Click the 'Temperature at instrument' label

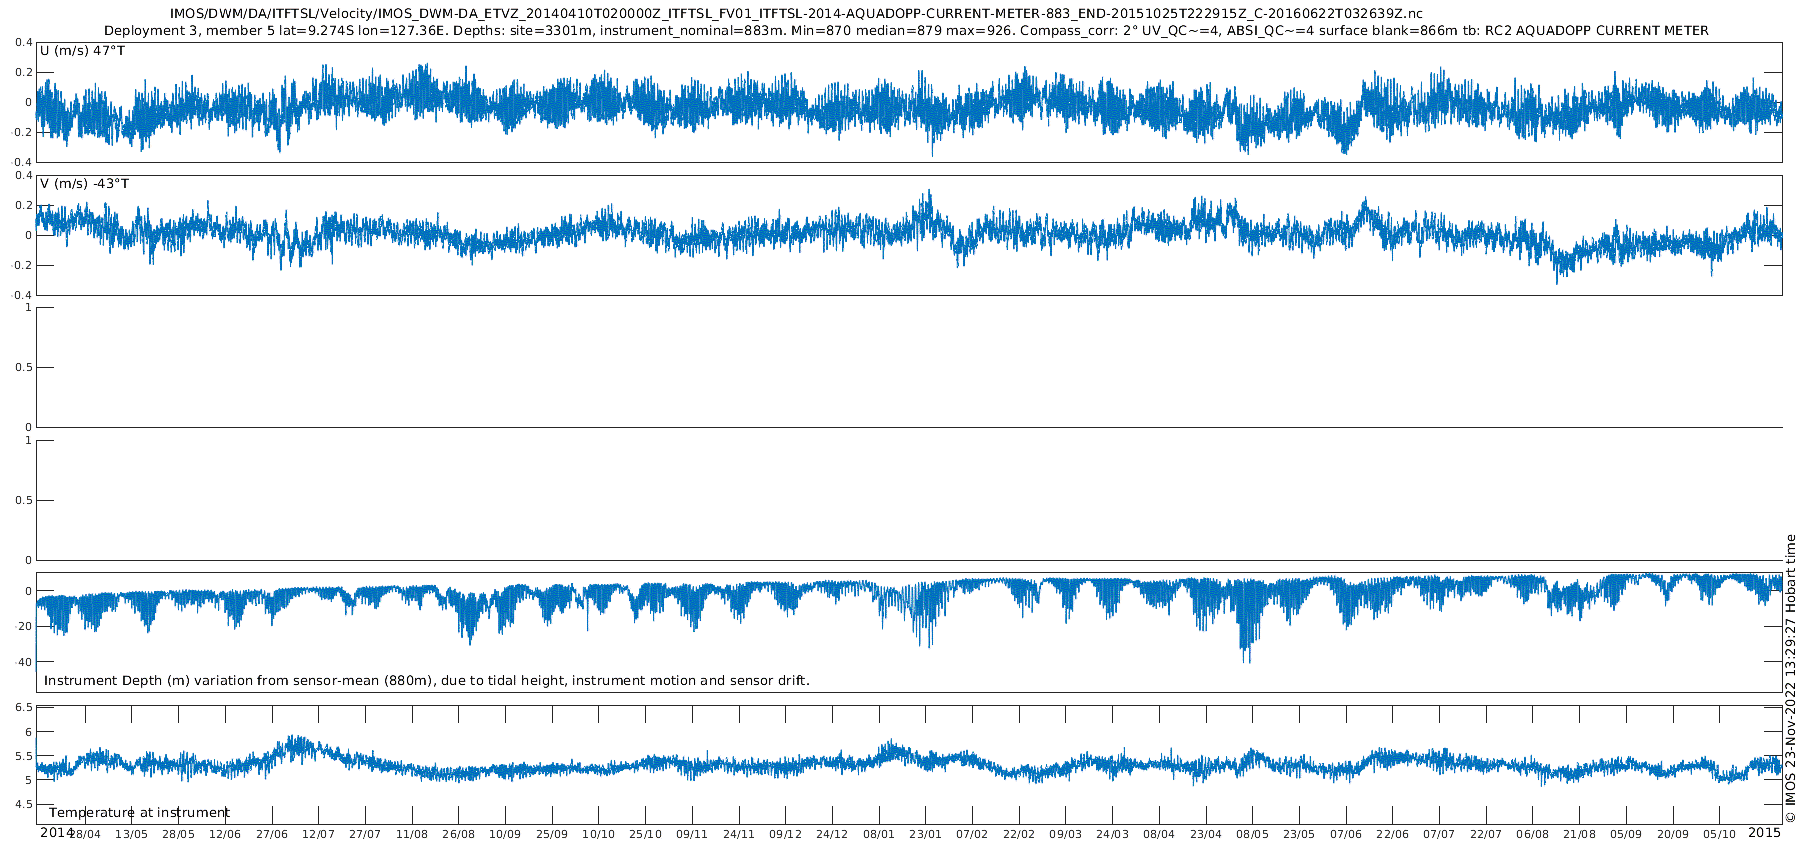[139, 813]
